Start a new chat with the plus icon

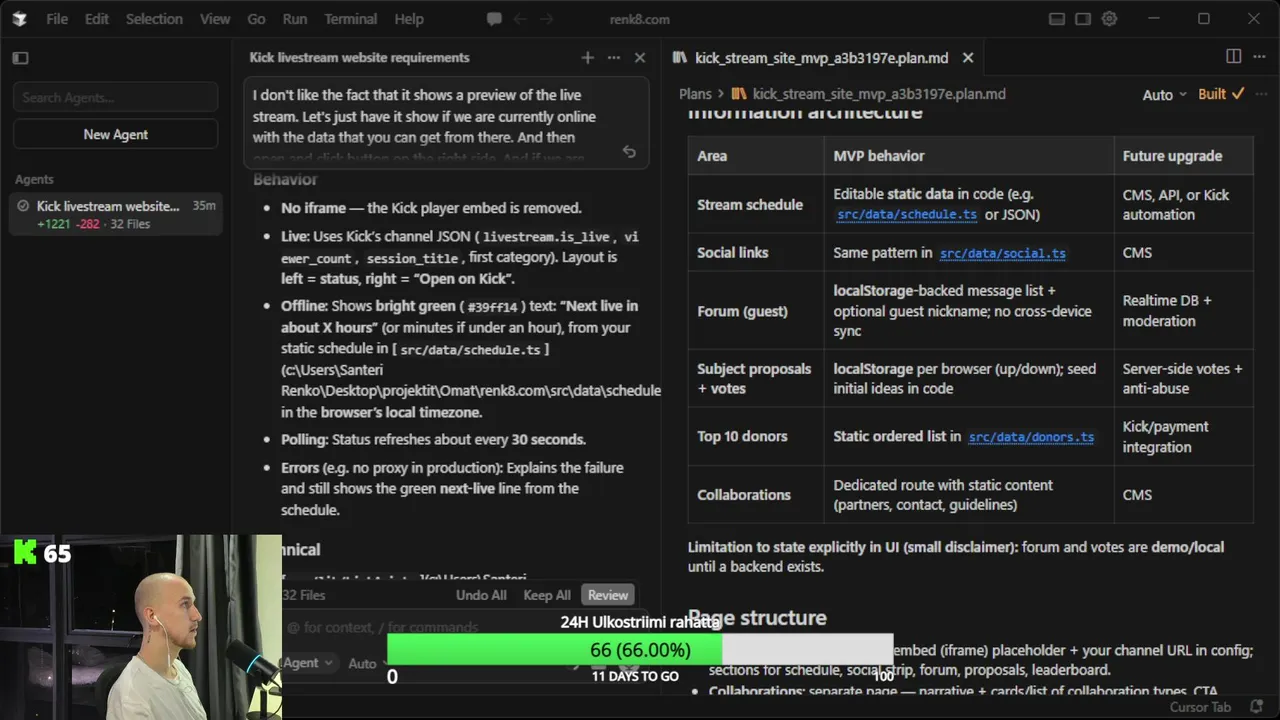coord(587,58)
